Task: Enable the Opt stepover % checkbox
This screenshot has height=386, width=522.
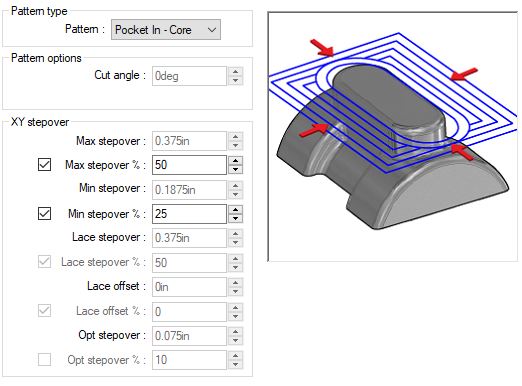Action: point(44,360)
